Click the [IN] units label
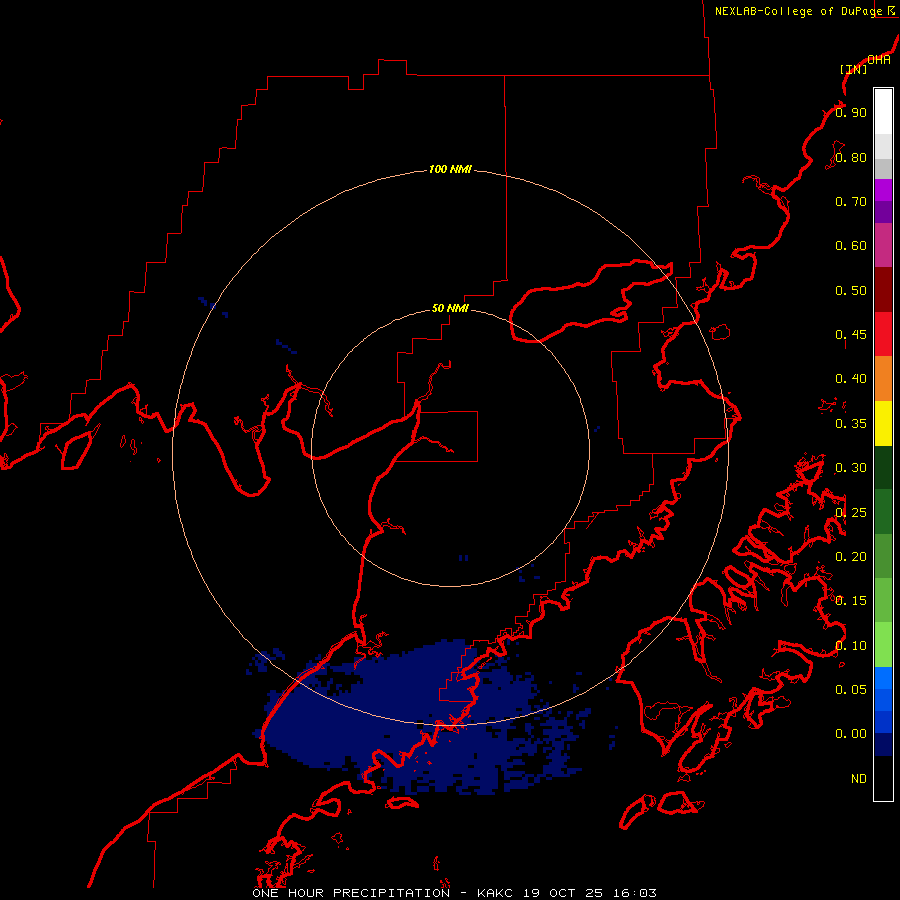Screen dimensions: 900x900 tap(854, 69)
